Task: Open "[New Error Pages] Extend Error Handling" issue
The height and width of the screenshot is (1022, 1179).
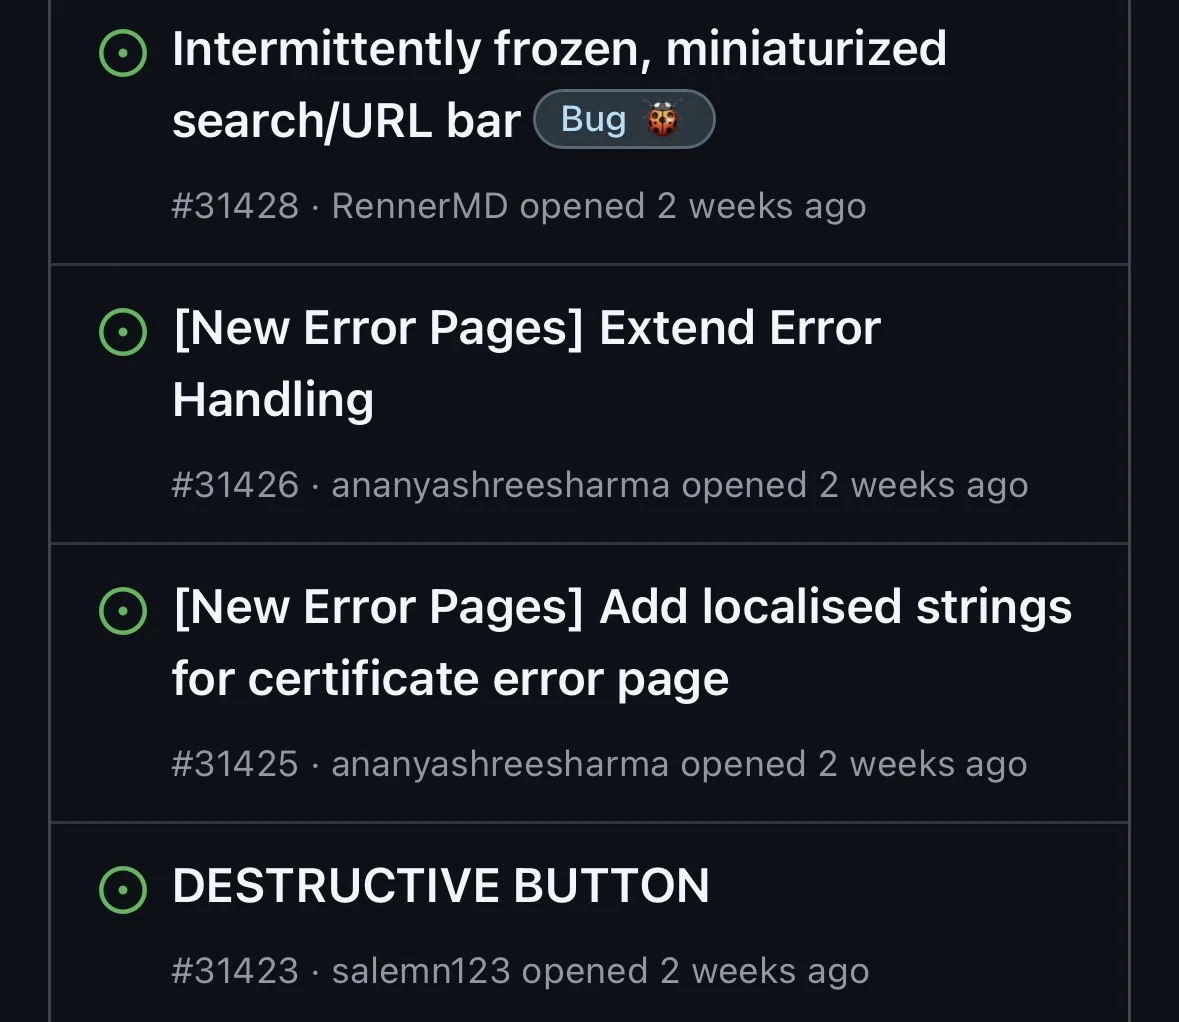Action: point(526,329)
